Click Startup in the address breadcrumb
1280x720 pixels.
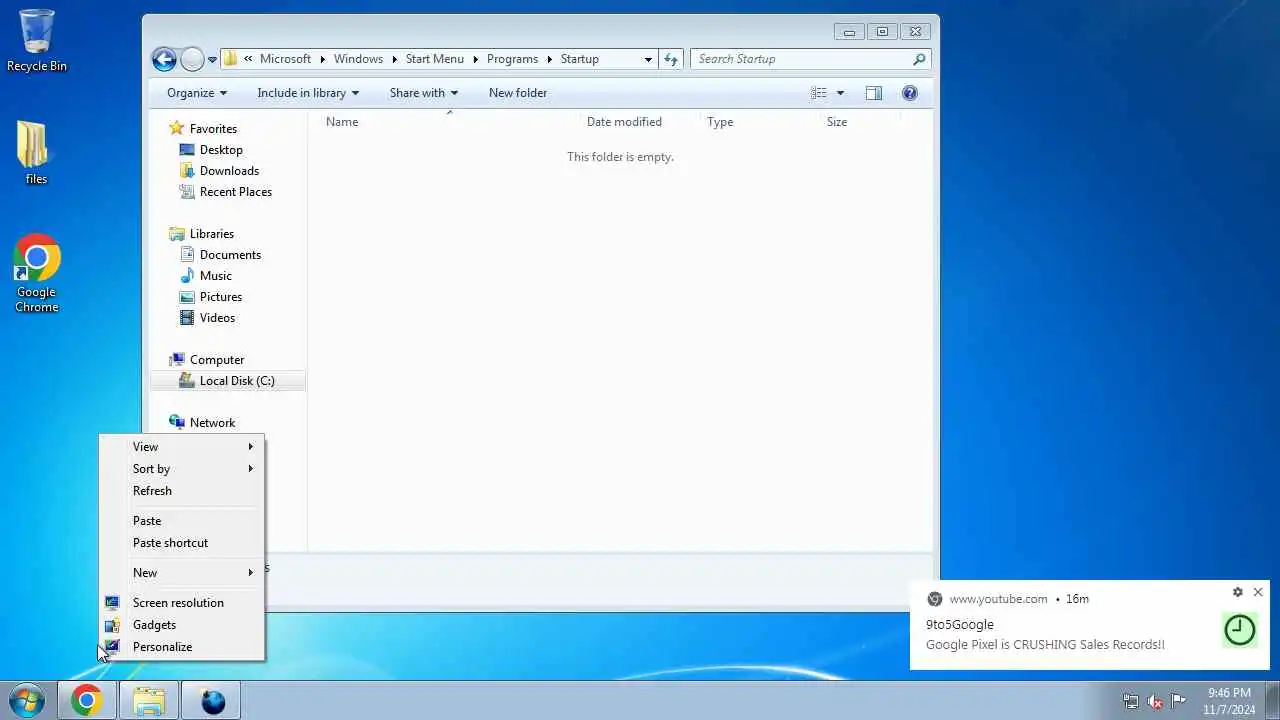(x=580, y=59)
